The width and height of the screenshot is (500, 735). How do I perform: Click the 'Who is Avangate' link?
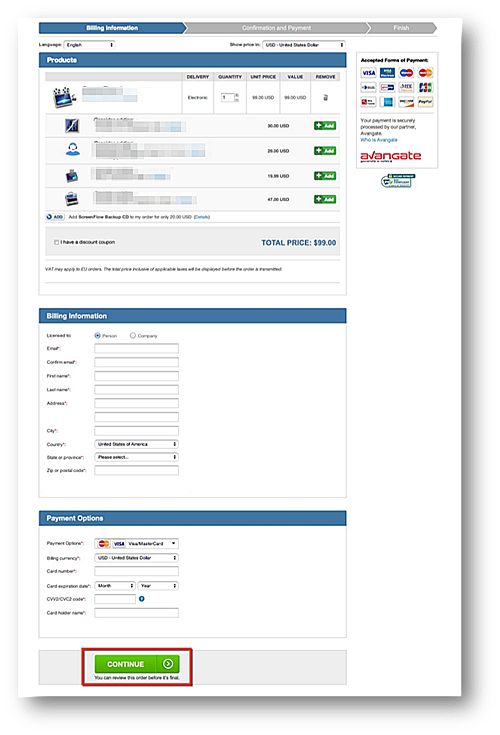click(x=379, y=140)
